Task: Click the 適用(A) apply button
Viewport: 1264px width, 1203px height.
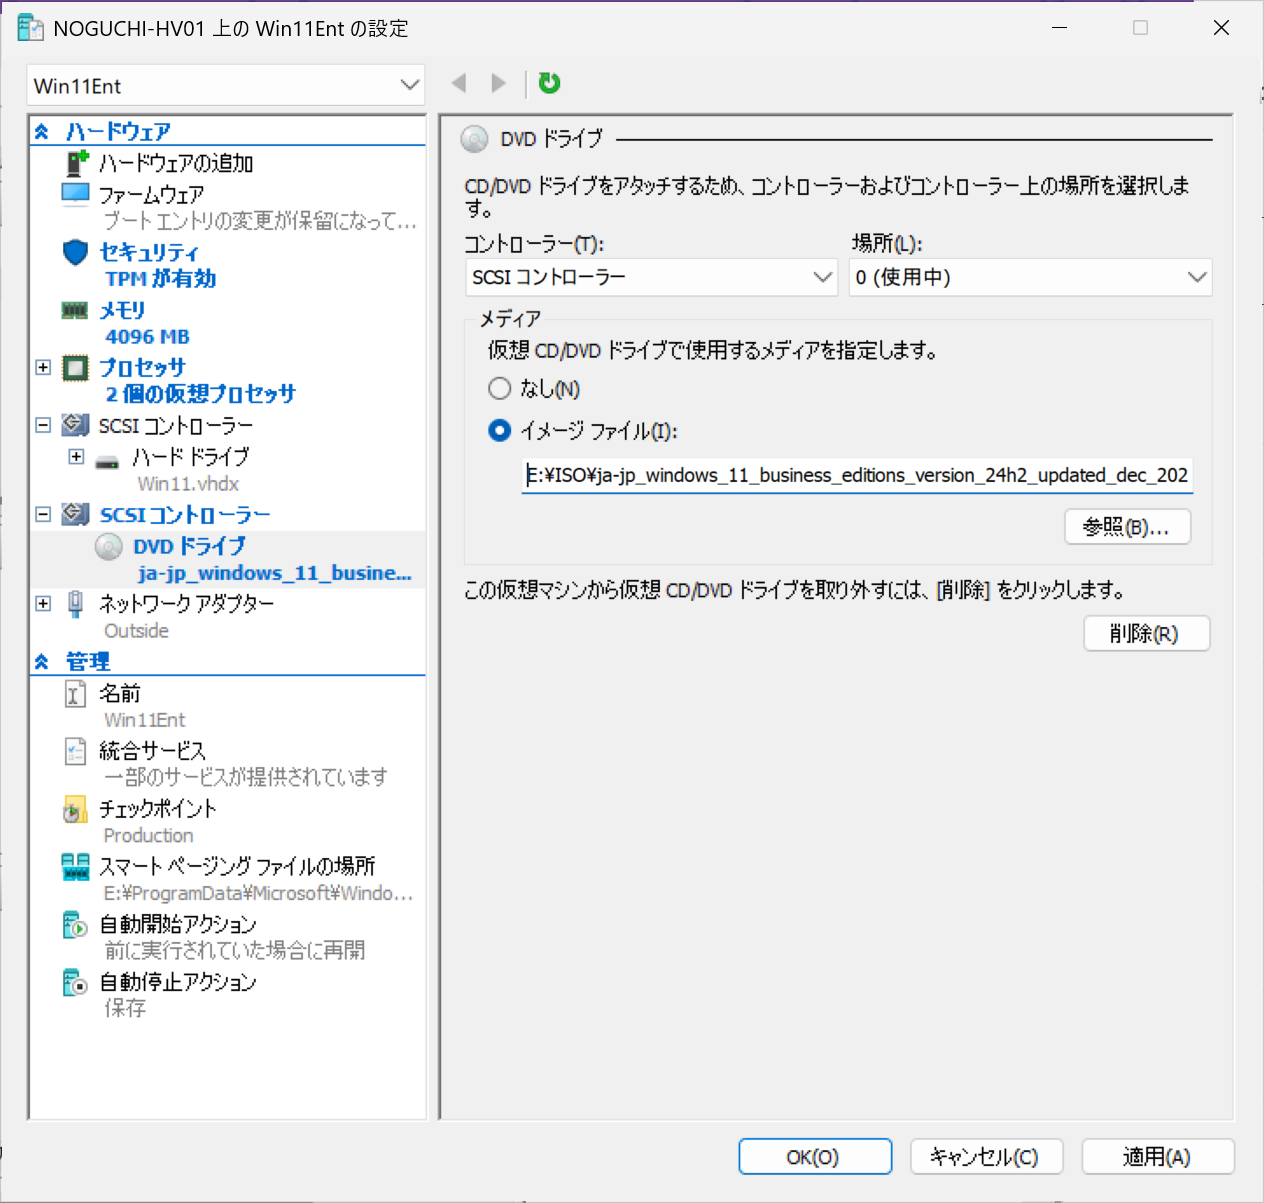Action: (1158, 1157)
